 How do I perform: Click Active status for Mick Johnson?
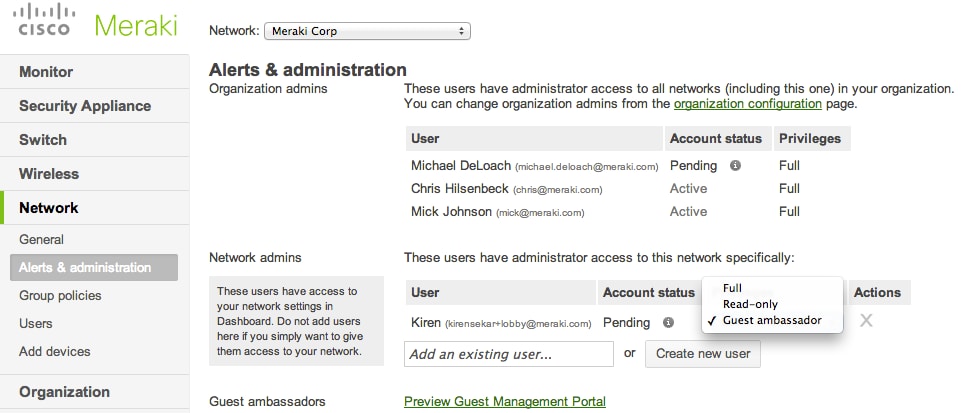[x=689, y=211]
